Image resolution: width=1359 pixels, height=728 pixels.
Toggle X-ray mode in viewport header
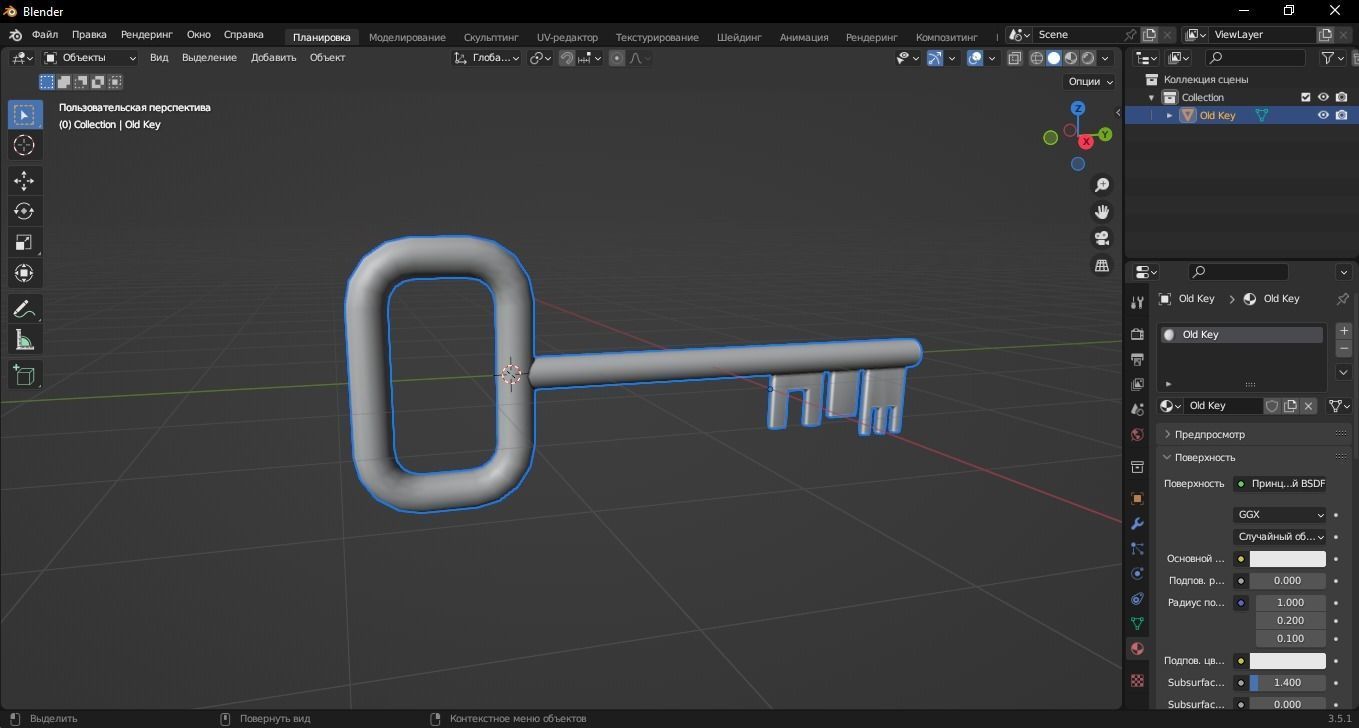pyautogui.click(x=1015, y=58)
